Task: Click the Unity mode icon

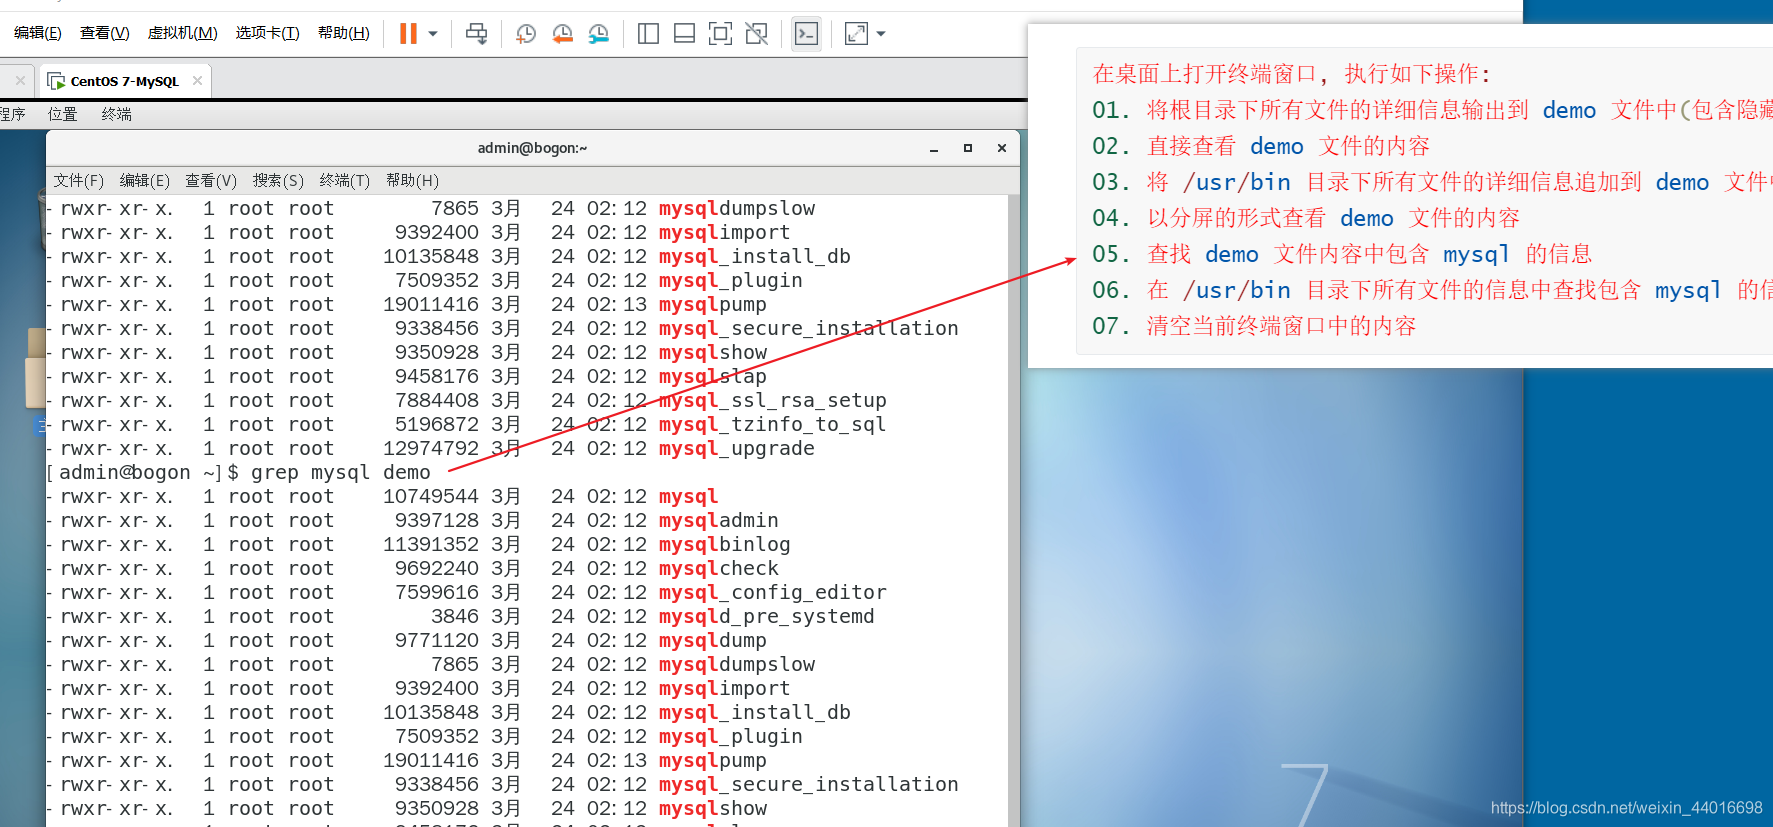Action: point(757,34)
